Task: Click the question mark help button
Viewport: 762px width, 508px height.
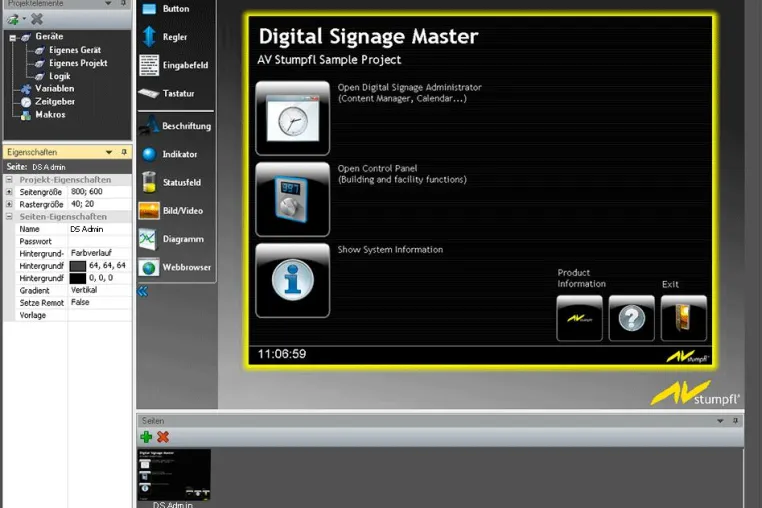Action: pyautogui.click(x=631, y=318)
